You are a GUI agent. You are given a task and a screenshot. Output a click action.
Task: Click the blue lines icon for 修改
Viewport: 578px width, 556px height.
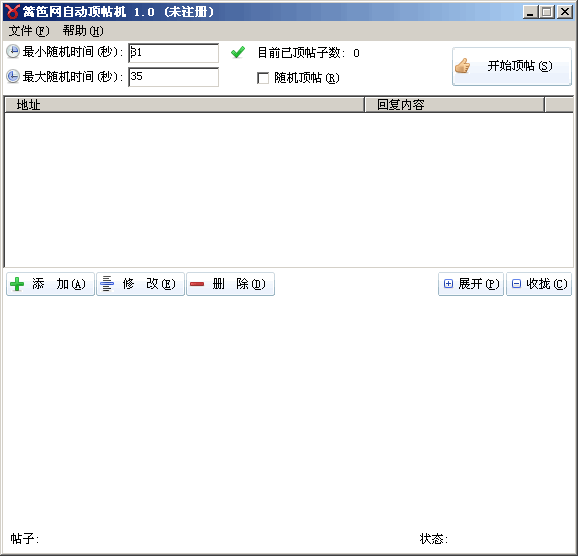(107, 284)
